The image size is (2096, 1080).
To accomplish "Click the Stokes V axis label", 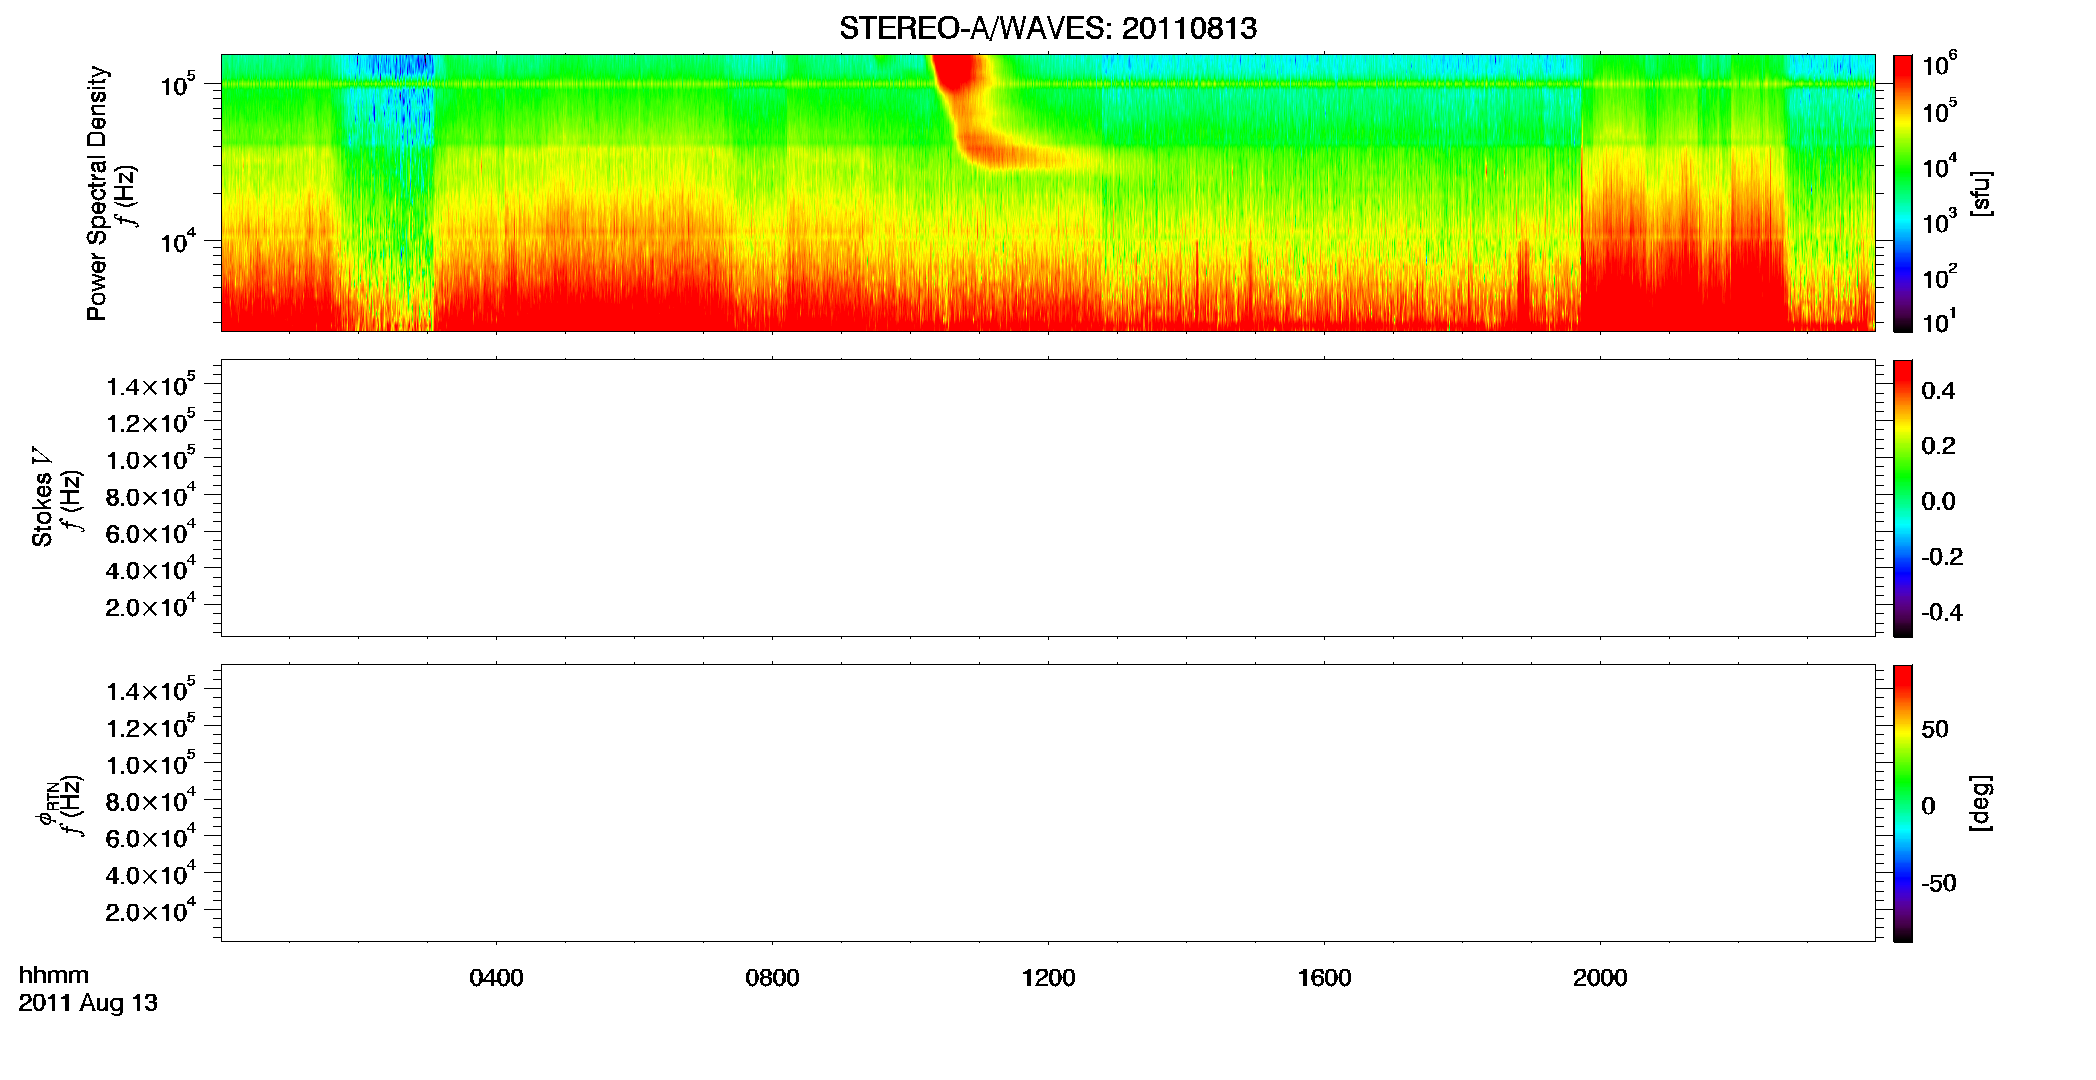I will (42, 497).
